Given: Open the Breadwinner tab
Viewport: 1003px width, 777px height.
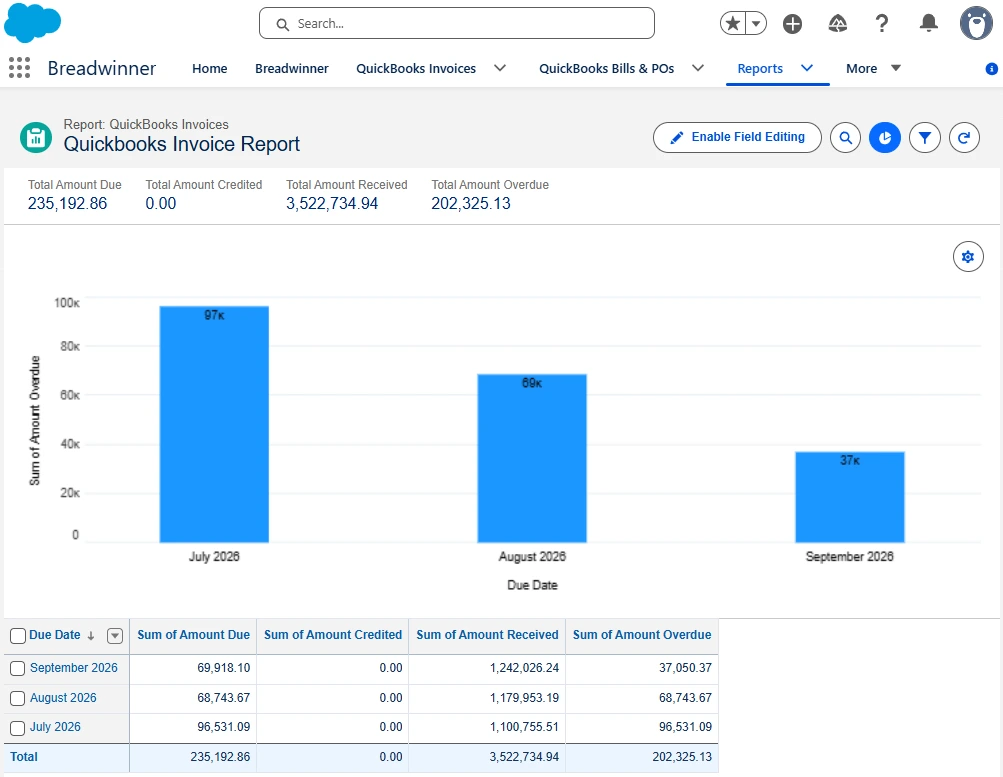Looking at the screenshot, I should tap(292, 68).
